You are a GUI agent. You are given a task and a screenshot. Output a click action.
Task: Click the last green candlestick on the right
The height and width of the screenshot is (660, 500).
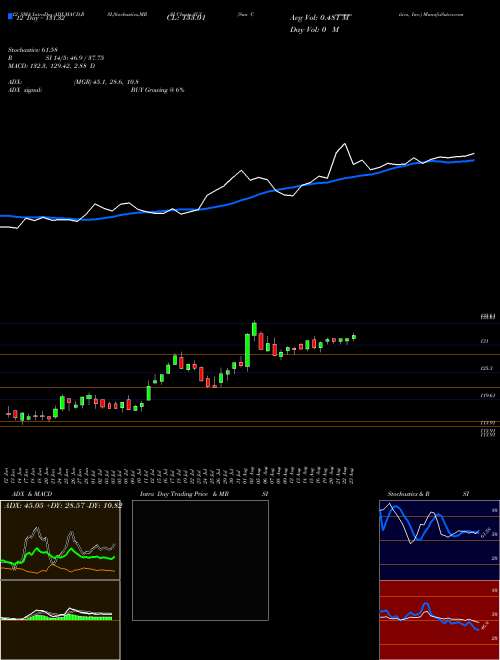point(354,336)
